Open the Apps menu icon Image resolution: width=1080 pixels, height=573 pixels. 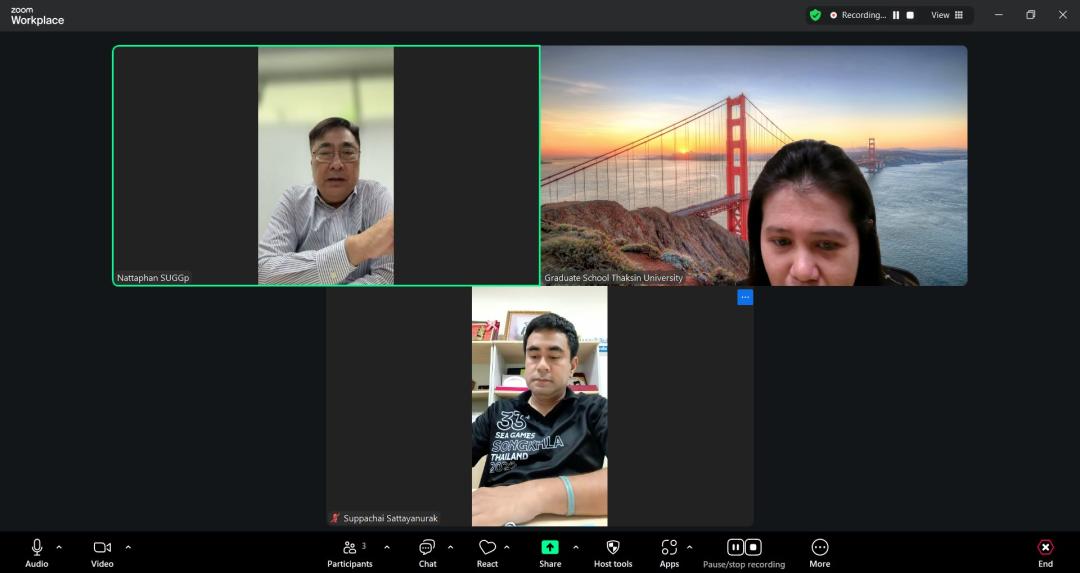point(669,551)
